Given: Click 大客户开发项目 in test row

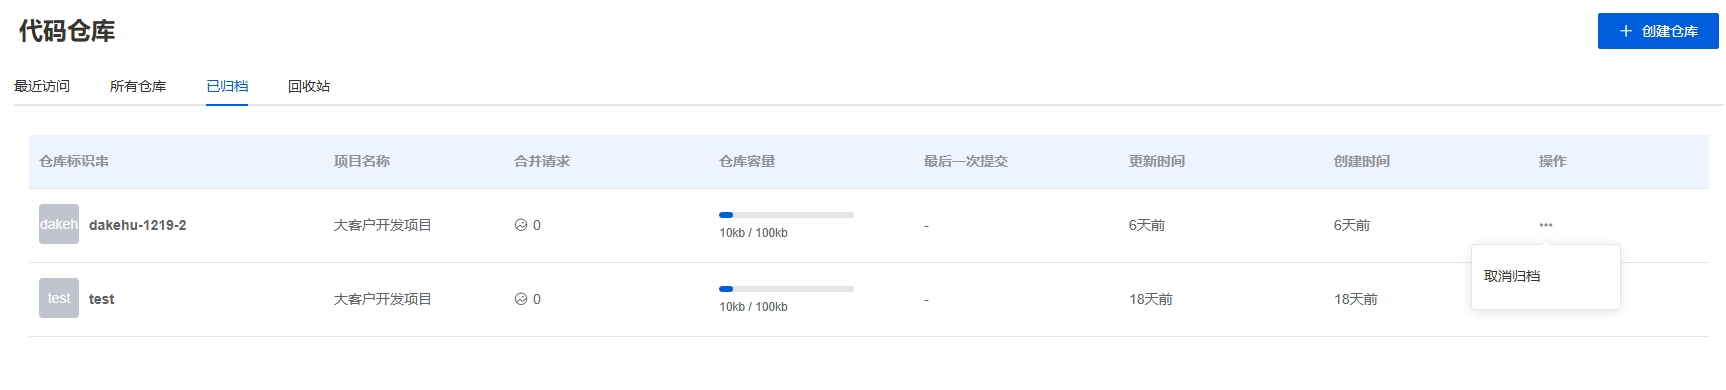Looking at the screenshot, I should pos(383,299).
